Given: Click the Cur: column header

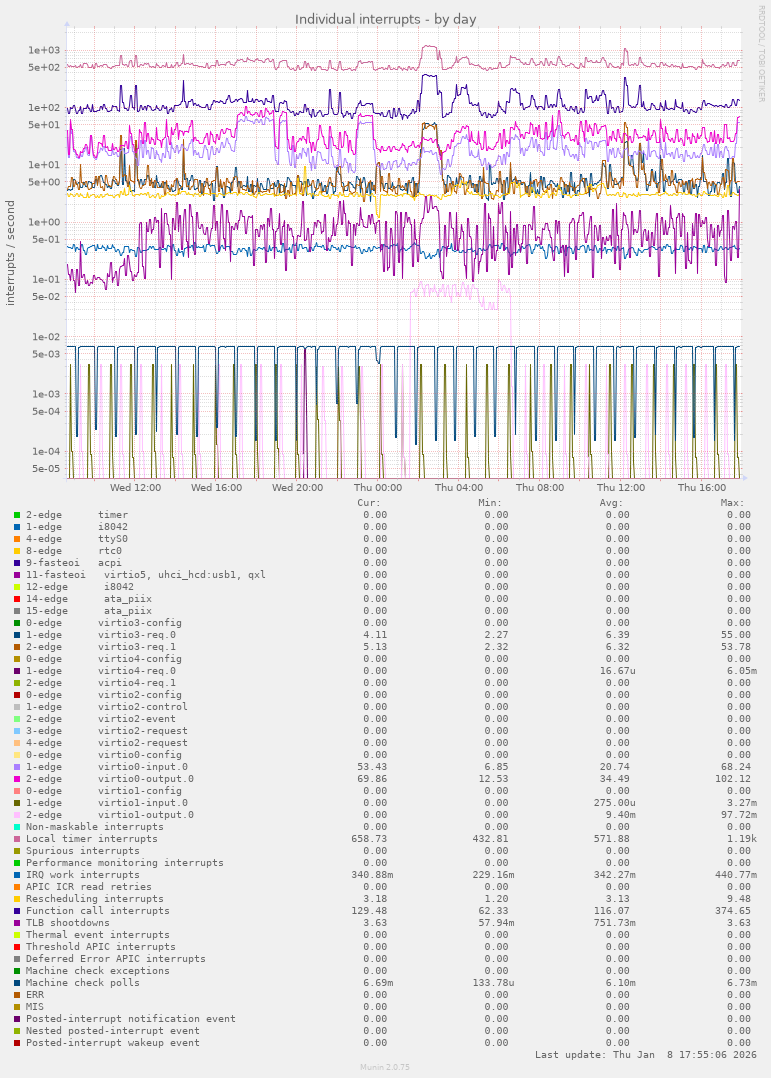Looking at the screenshot, I should 369,502.
